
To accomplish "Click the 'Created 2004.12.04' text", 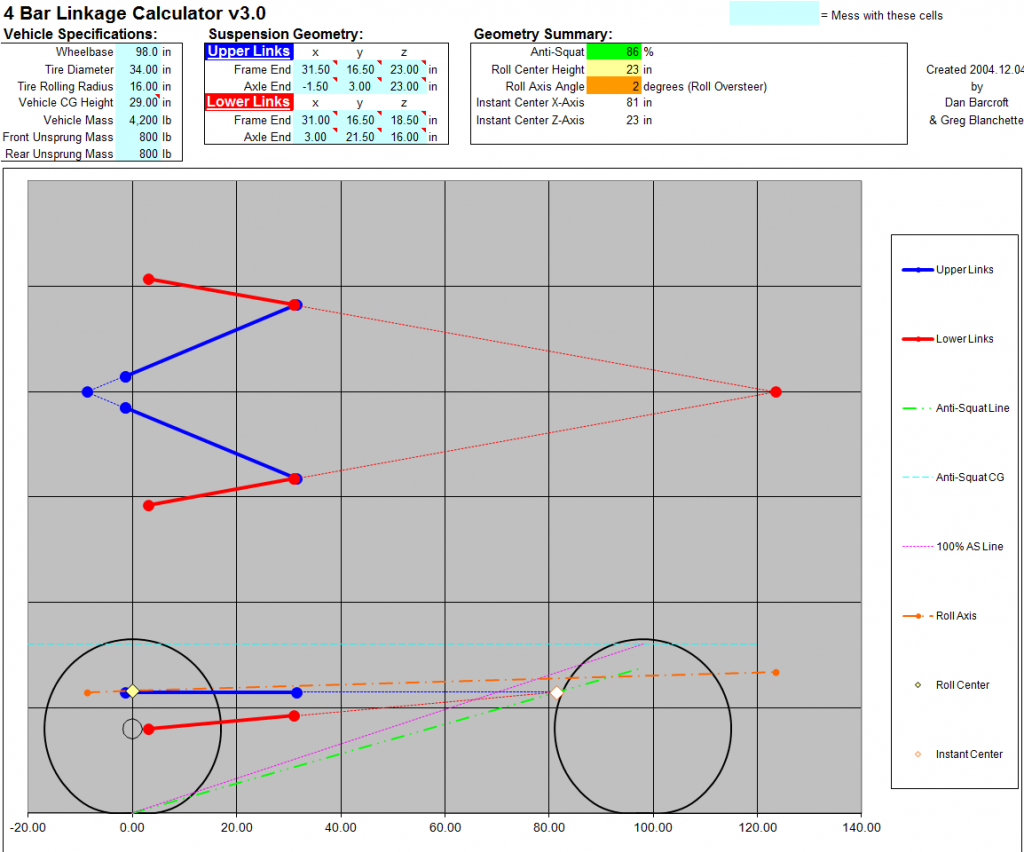I will tap(974, 69).
